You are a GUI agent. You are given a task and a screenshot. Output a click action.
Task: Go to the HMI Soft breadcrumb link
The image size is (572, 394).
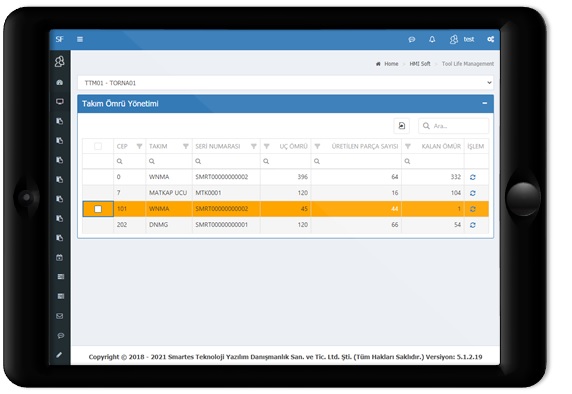[x=420, y=64]
